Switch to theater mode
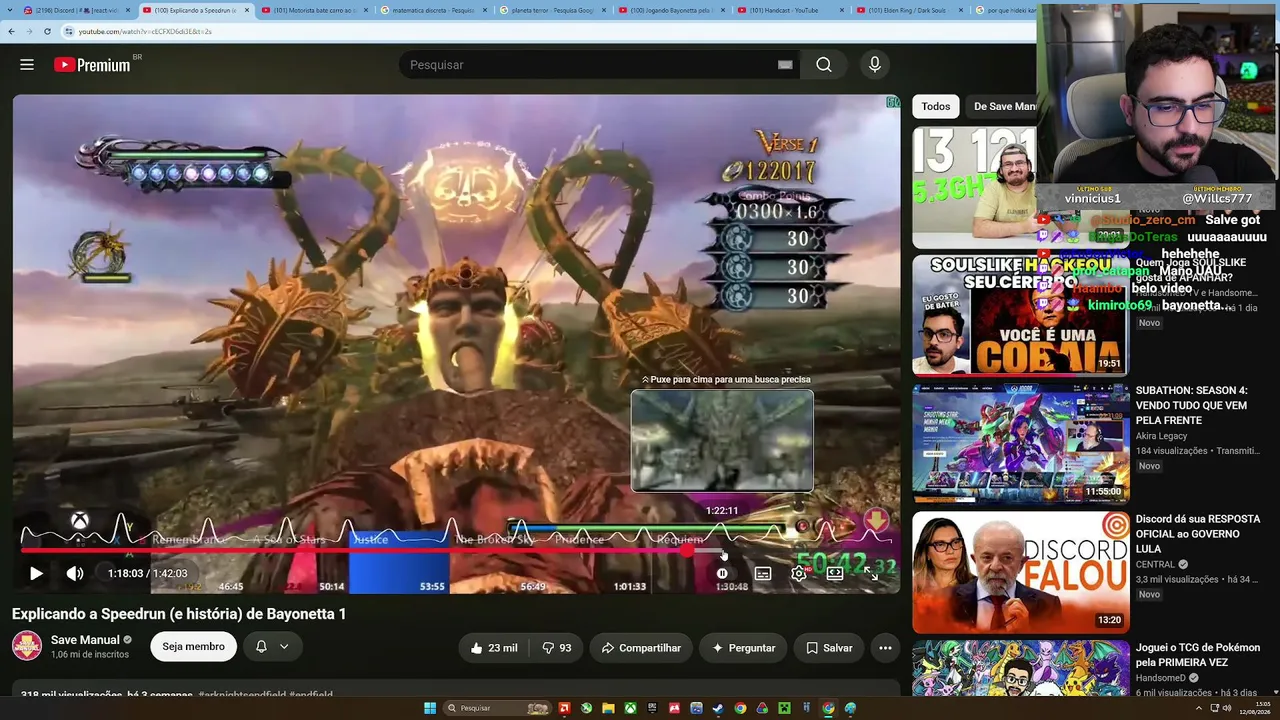The width and height of the screenshot is (1280, 720). click(835, 573)
